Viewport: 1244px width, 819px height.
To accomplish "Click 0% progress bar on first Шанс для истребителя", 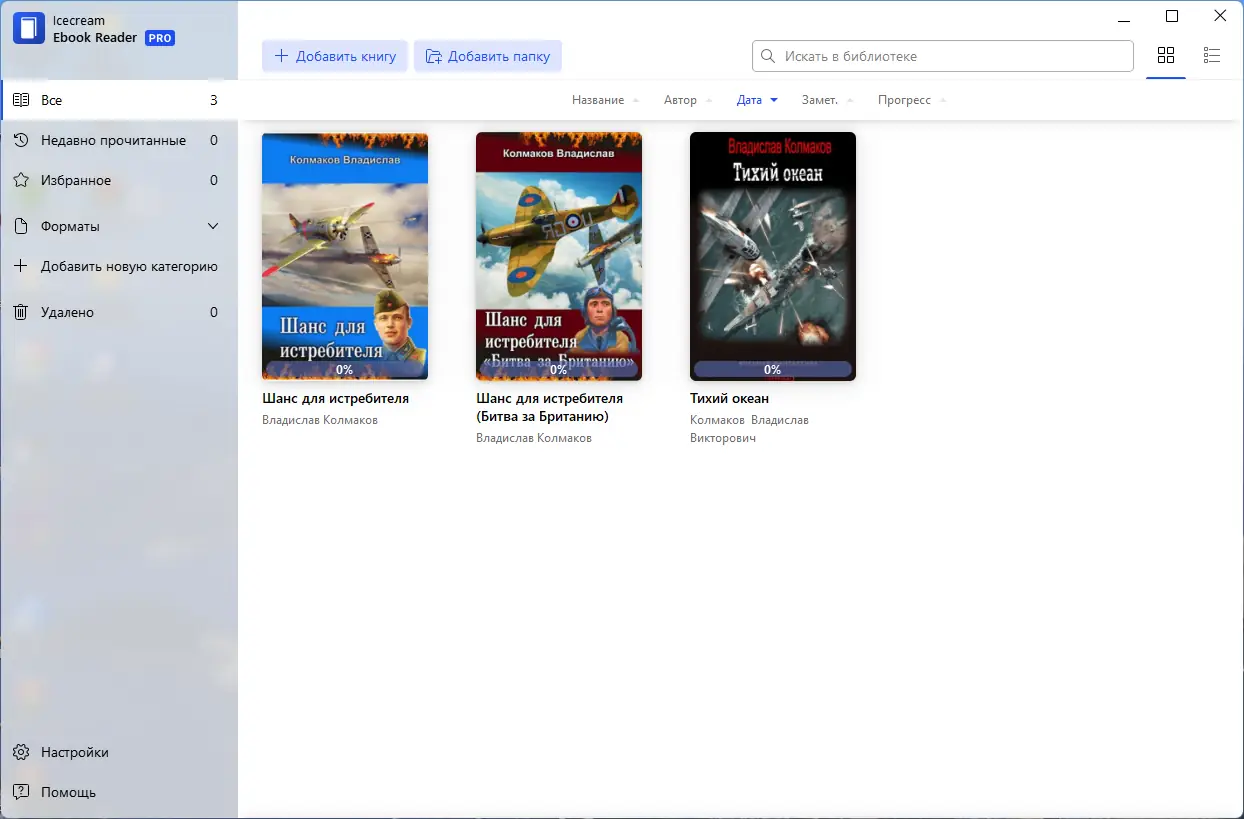I will pos(345,369).
